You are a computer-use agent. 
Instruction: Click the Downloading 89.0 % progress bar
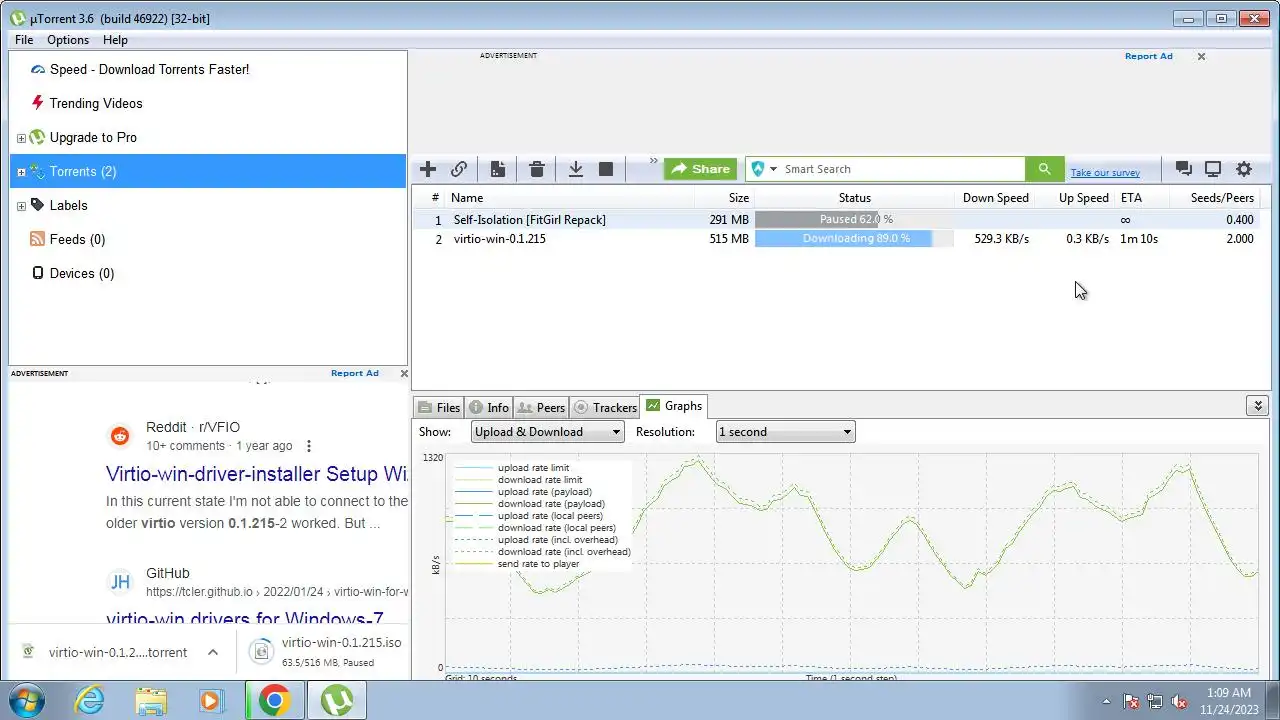854,239
